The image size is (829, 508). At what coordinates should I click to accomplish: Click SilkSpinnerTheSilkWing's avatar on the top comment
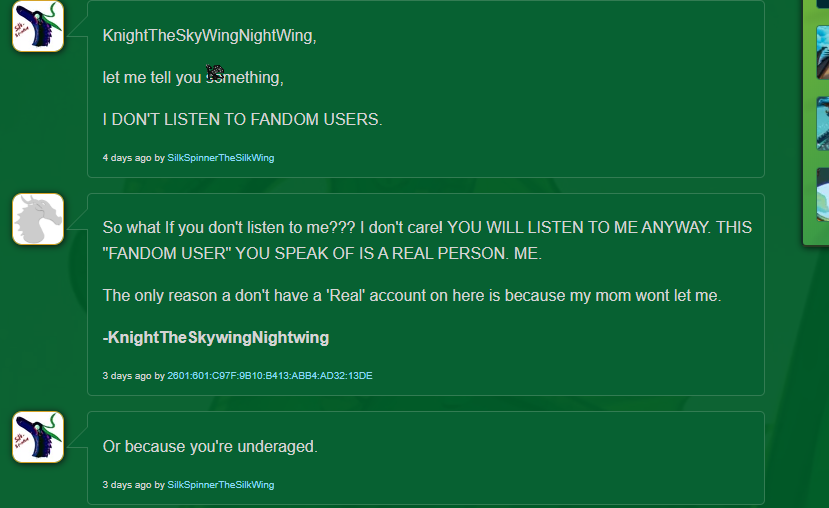pos(38,26)
